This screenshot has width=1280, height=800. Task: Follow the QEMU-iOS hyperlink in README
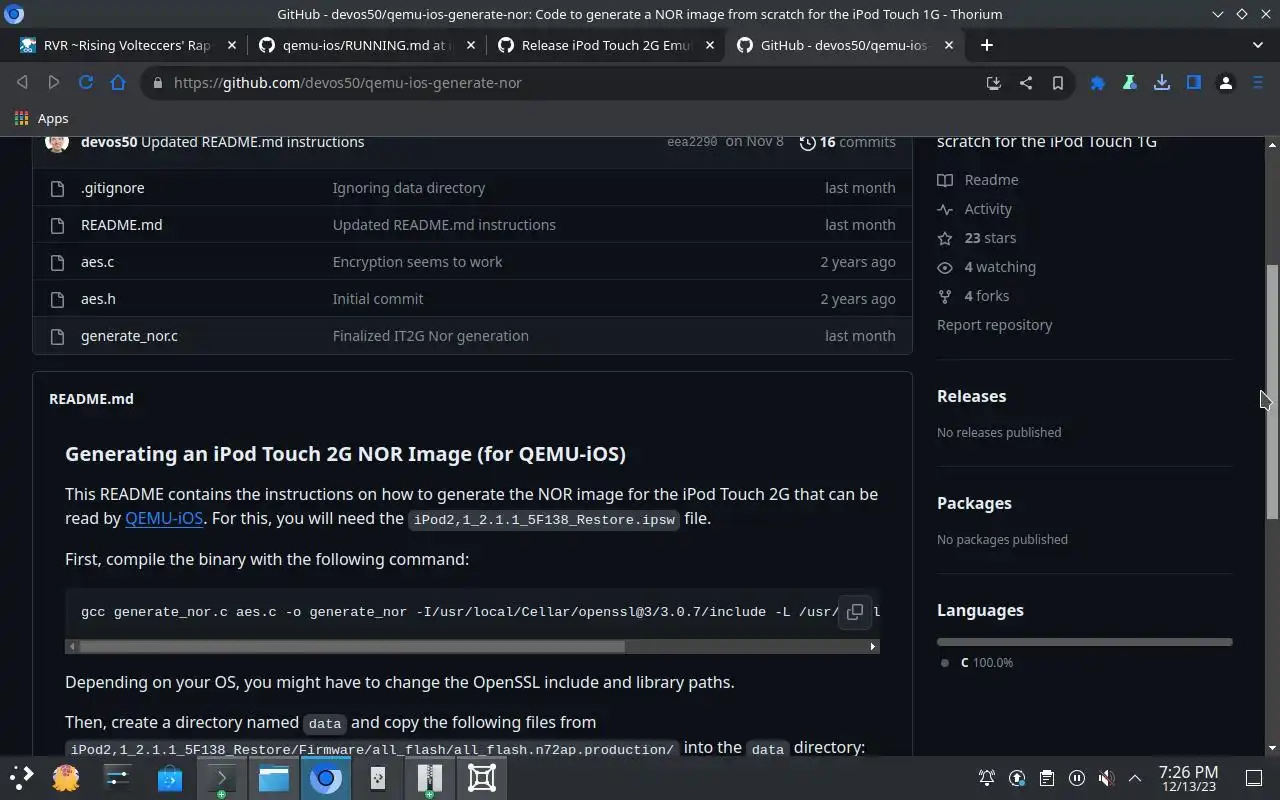pos(164,518)
